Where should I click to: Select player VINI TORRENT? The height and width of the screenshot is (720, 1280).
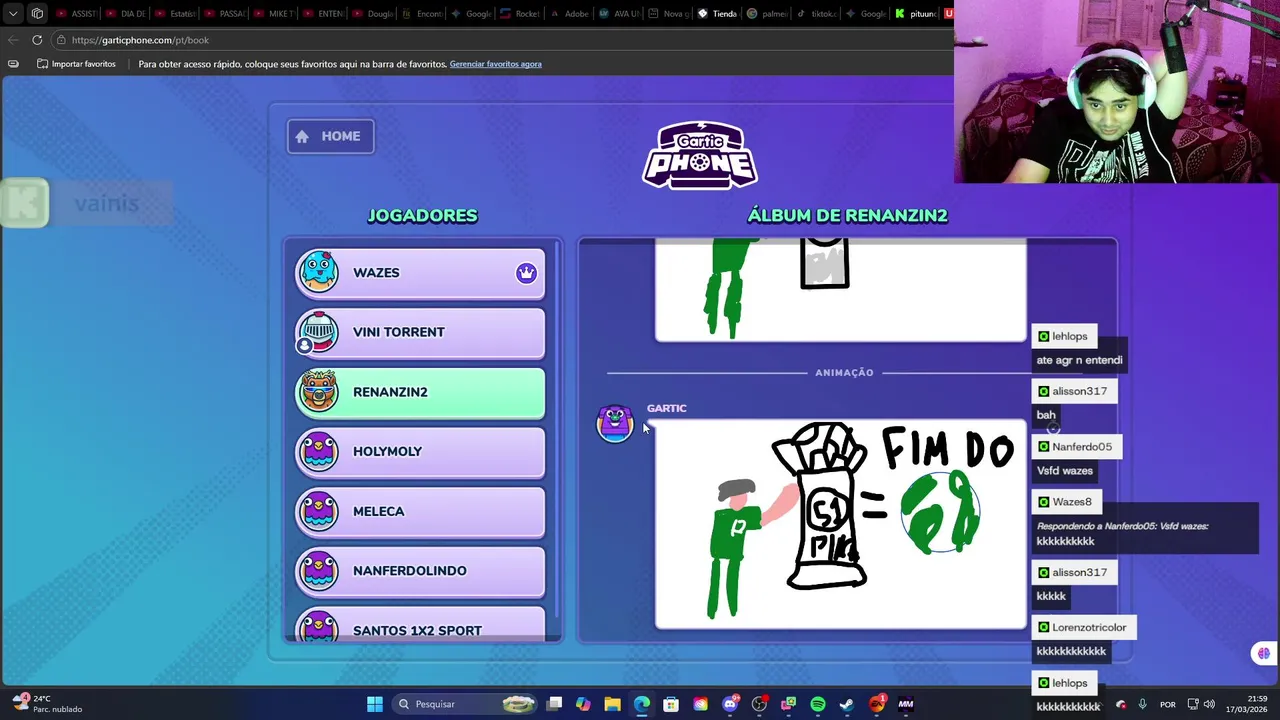(x=420, y=332)
